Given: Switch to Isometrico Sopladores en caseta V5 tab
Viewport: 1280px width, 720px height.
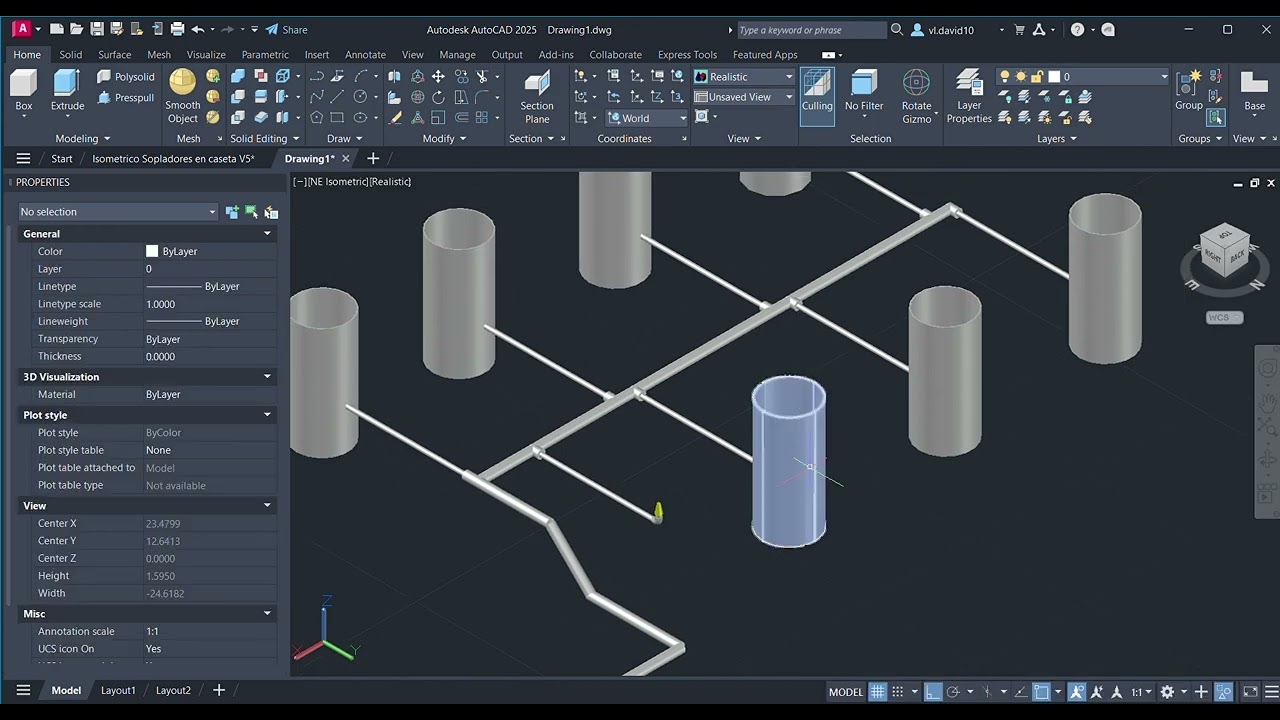Looking at the screenshot, I should point(173,159).
